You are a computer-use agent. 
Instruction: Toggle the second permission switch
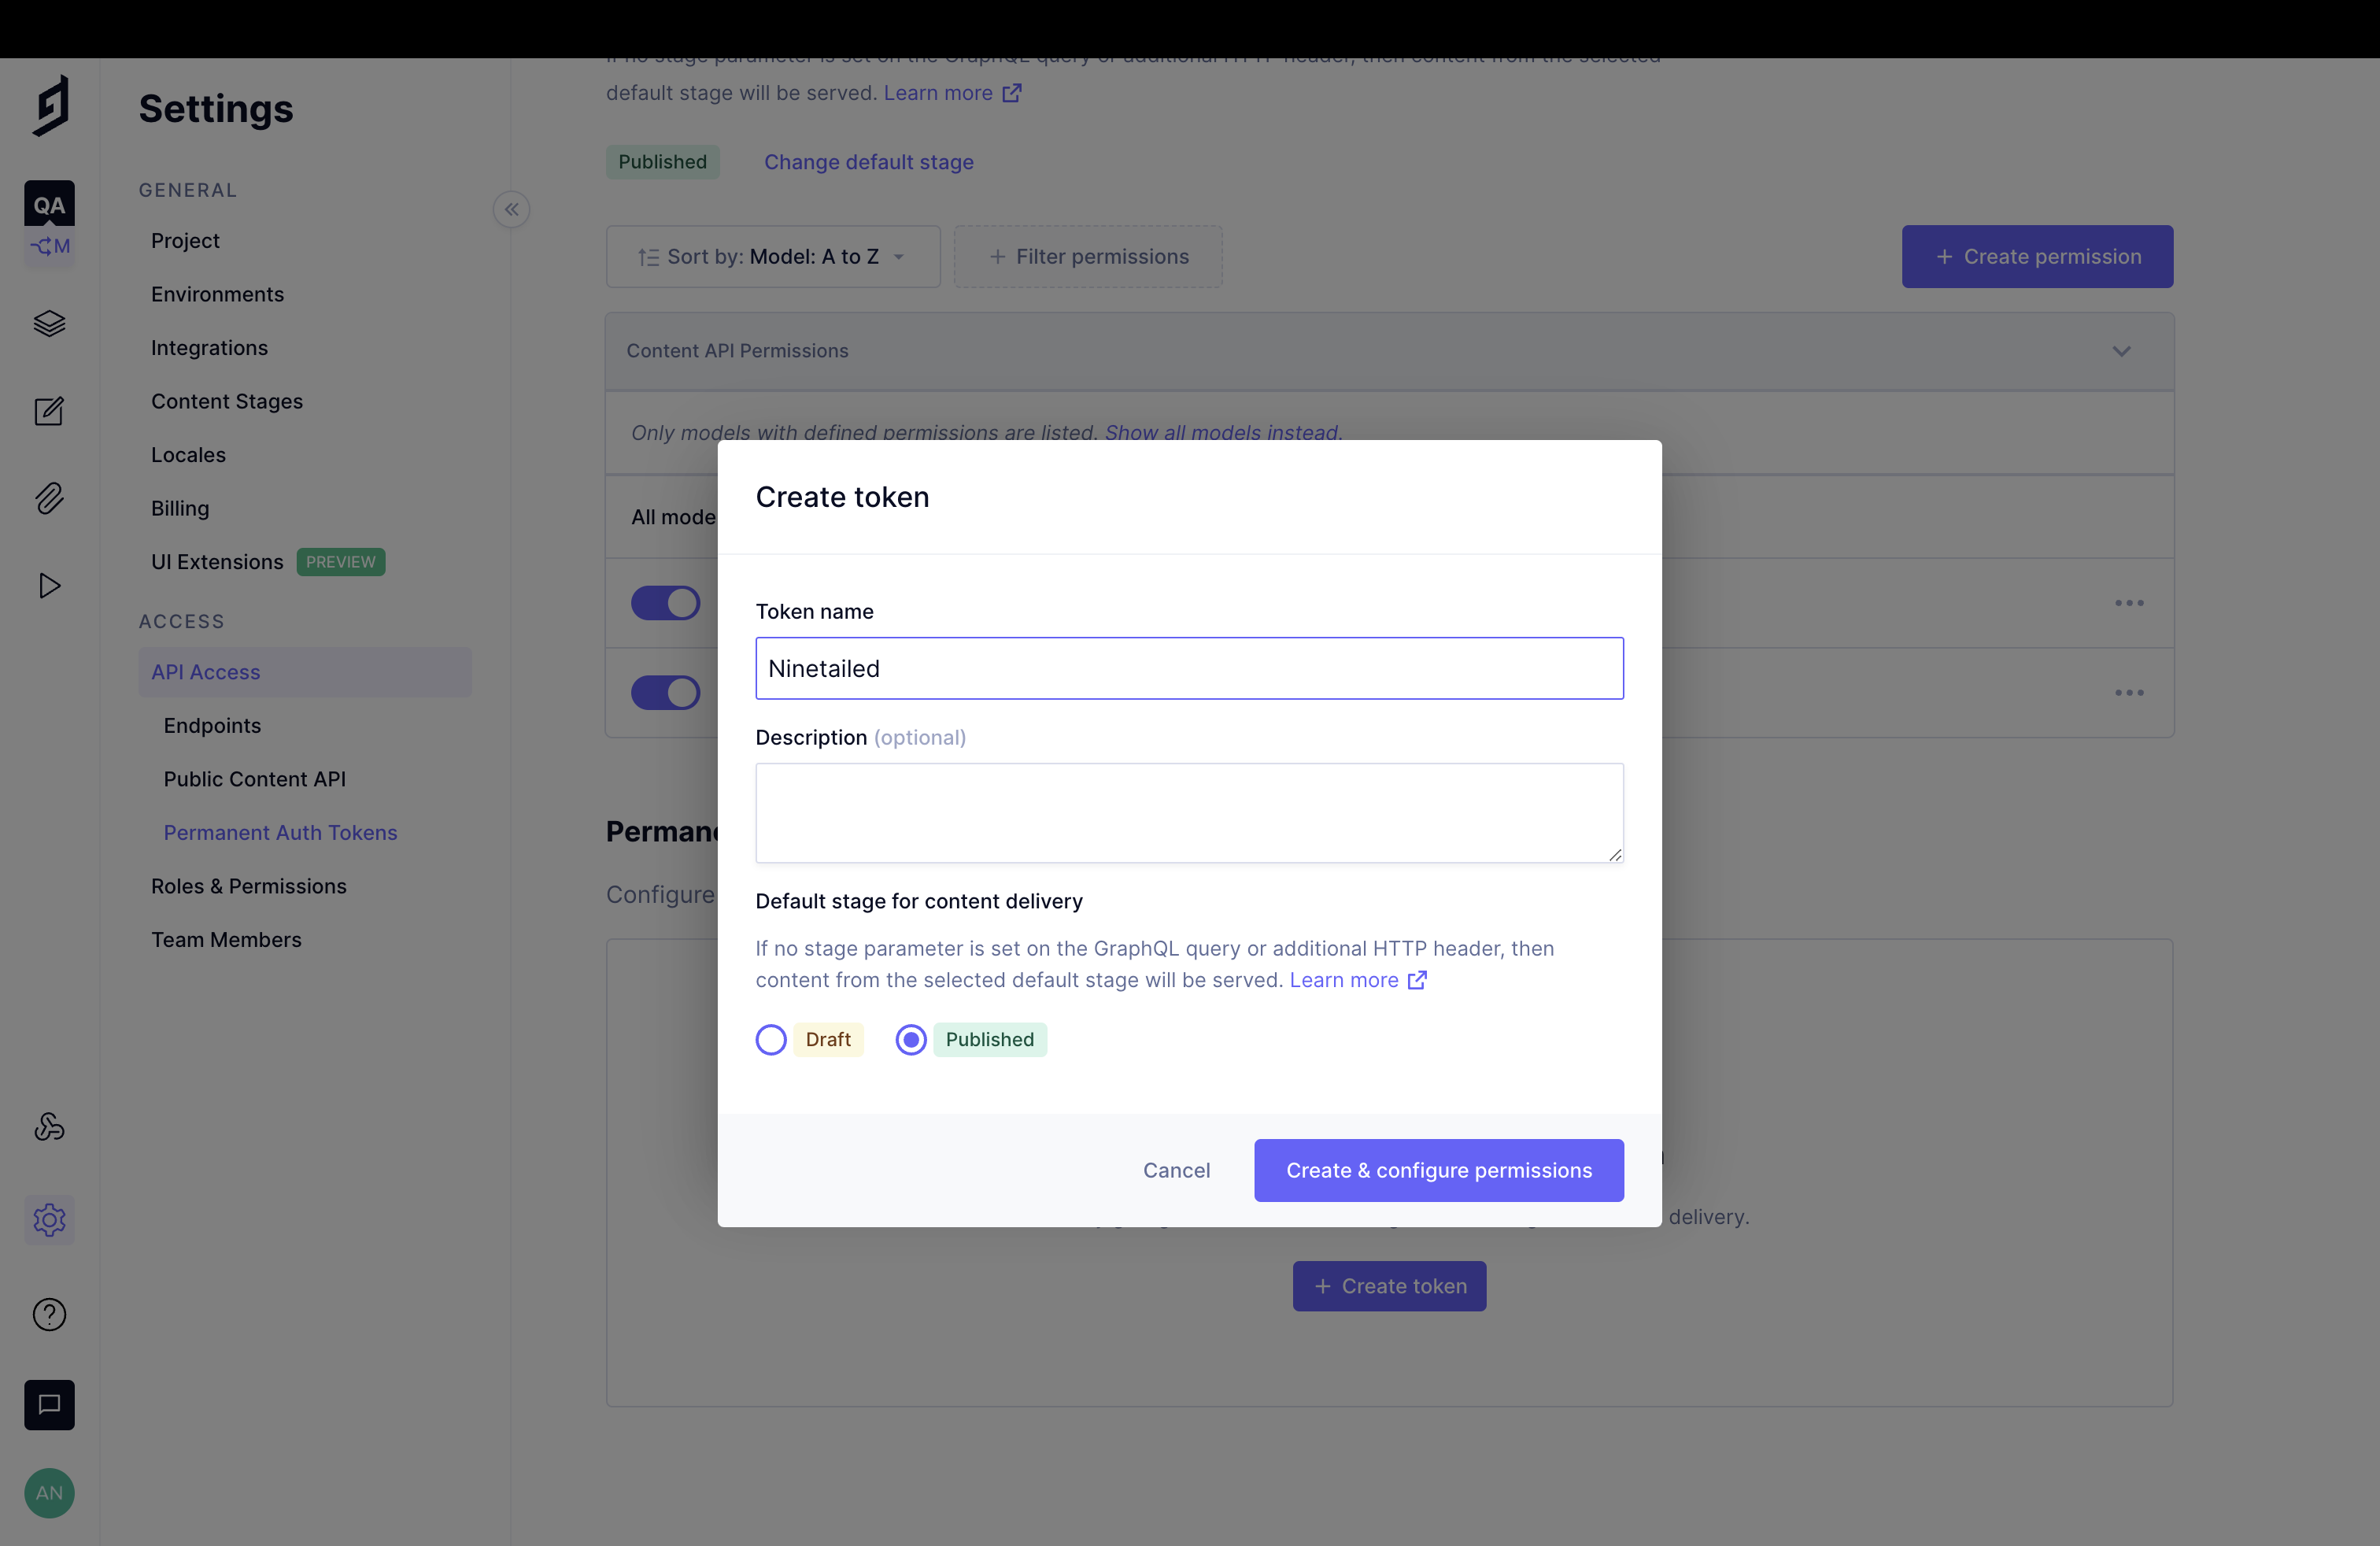coord(665,693)
